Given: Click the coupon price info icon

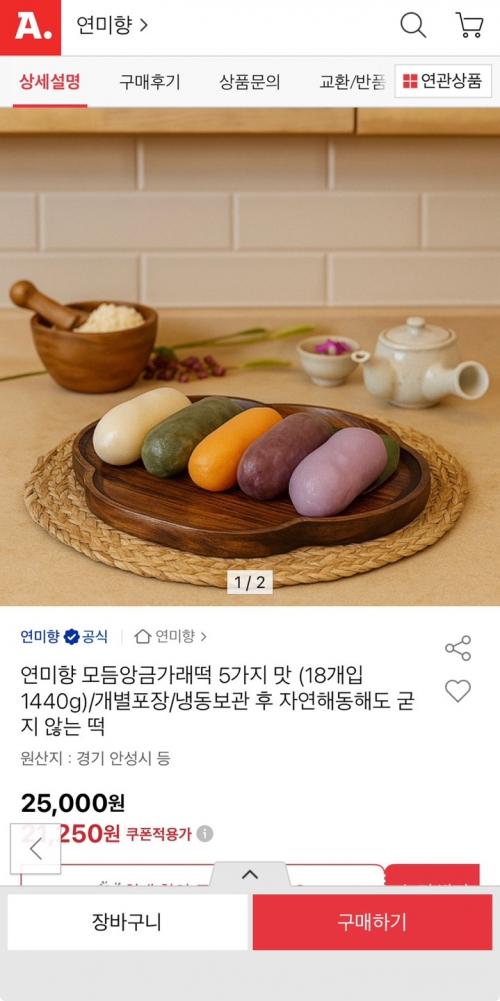Looking at the screenshot, I should click(204, 834).
